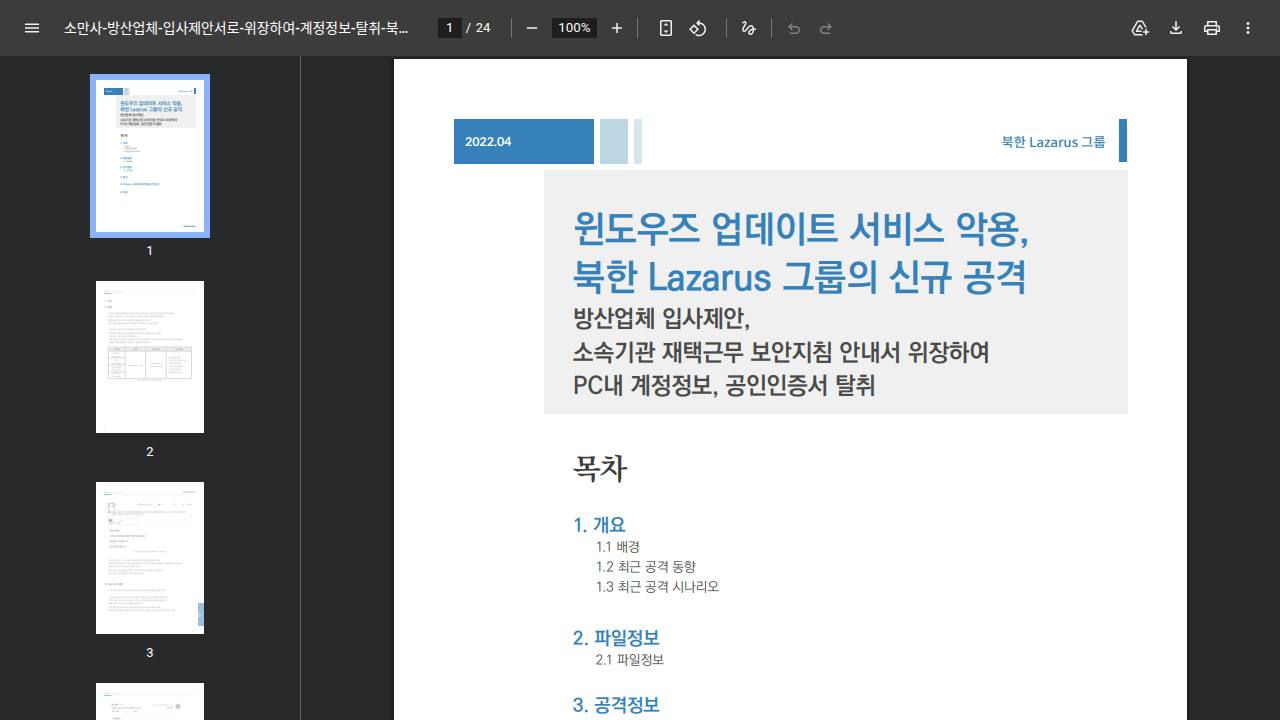Activate the draw annotation tool
The image size is (1280, 720).
click(x=748, y=28)
